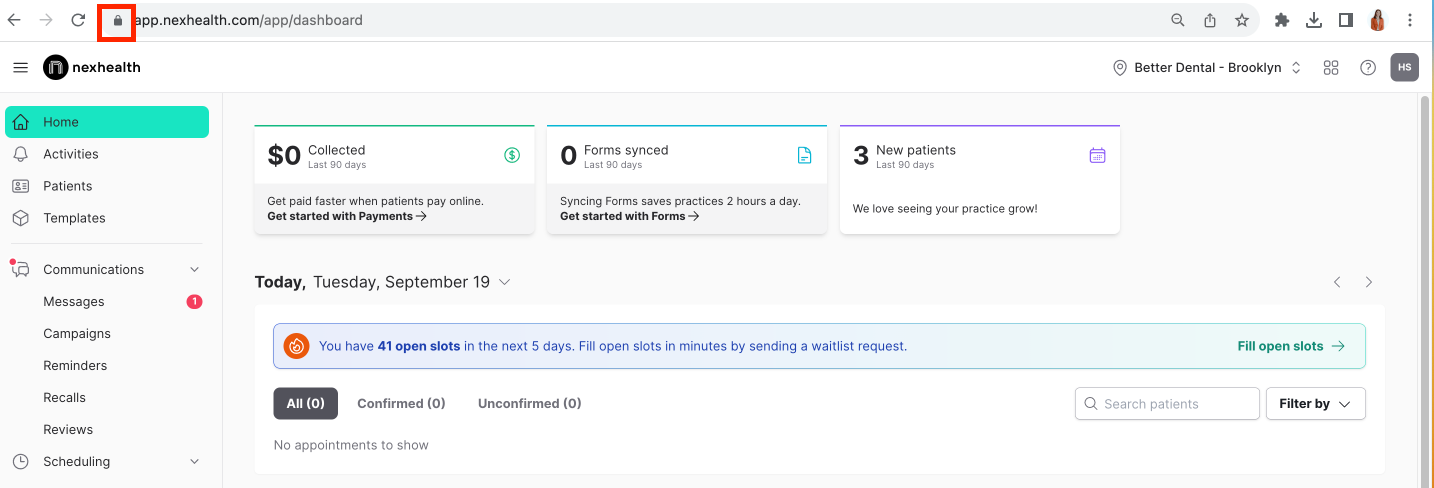This screenshot has height=488, width=1434.
Task: Open the apps grid icon
Action: click(1330, 68)
